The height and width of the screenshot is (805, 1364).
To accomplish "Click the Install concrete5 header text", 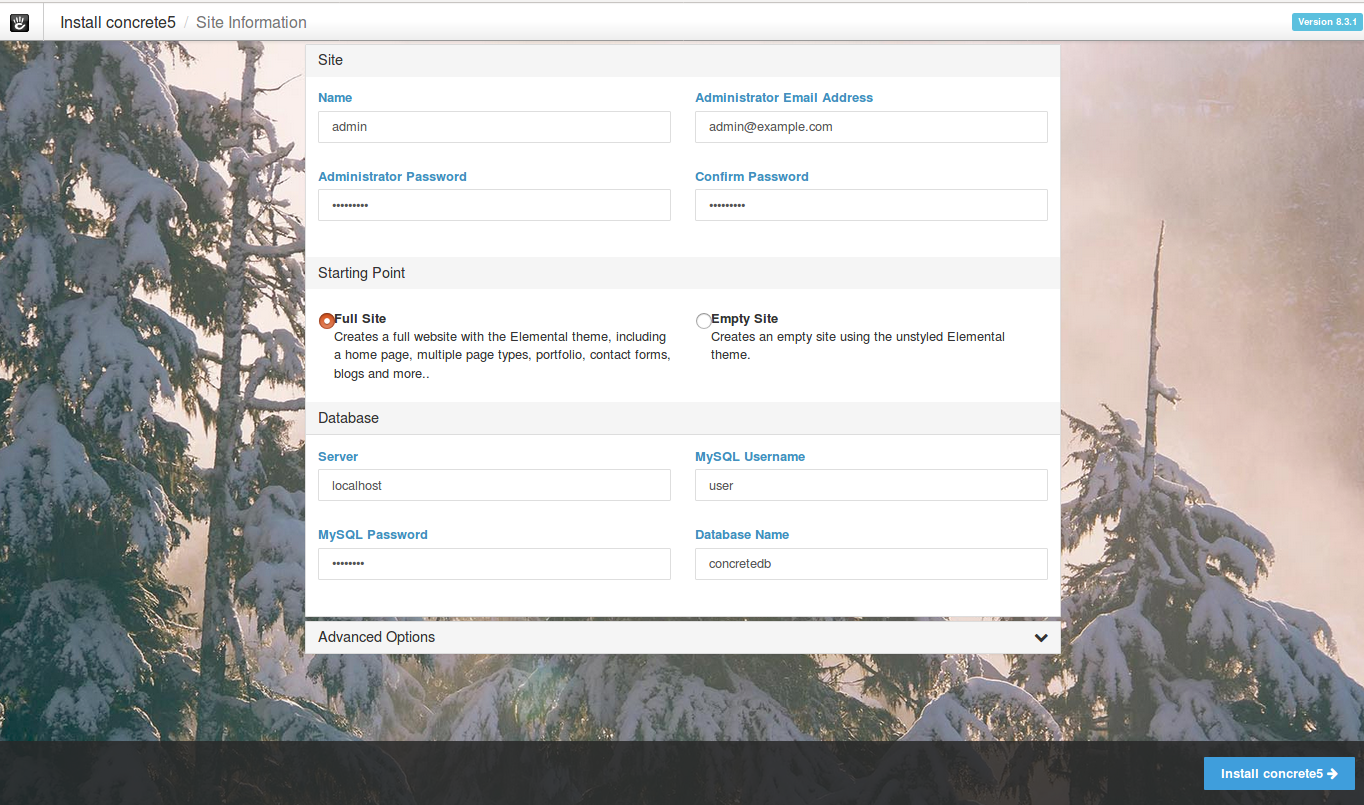I will [x=118, y=22].
